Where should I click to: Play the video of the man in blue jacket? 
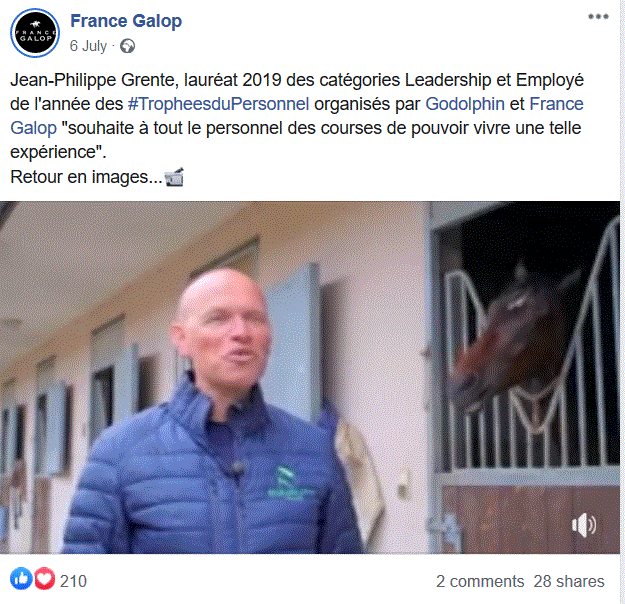point(310,377)
